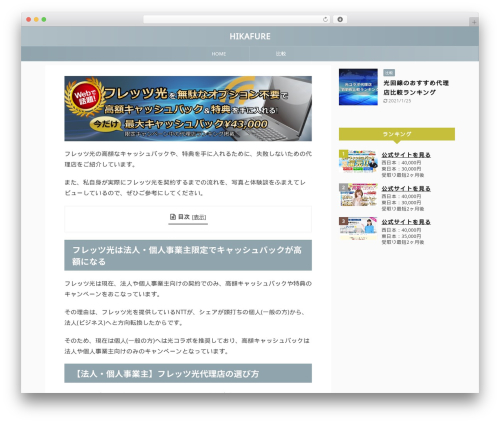Click the HIKAFURE site title
This screenshot has height=423, width=500.
[x=250, y=36]
